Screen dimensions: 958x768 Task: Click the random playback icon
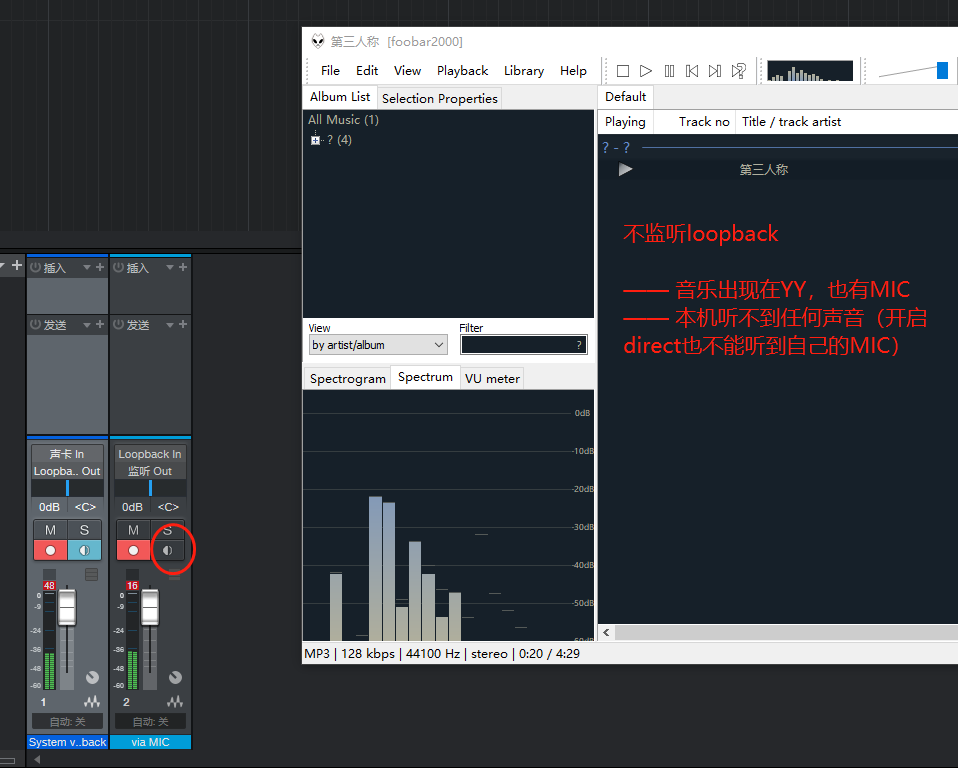(x=739, y=71)
